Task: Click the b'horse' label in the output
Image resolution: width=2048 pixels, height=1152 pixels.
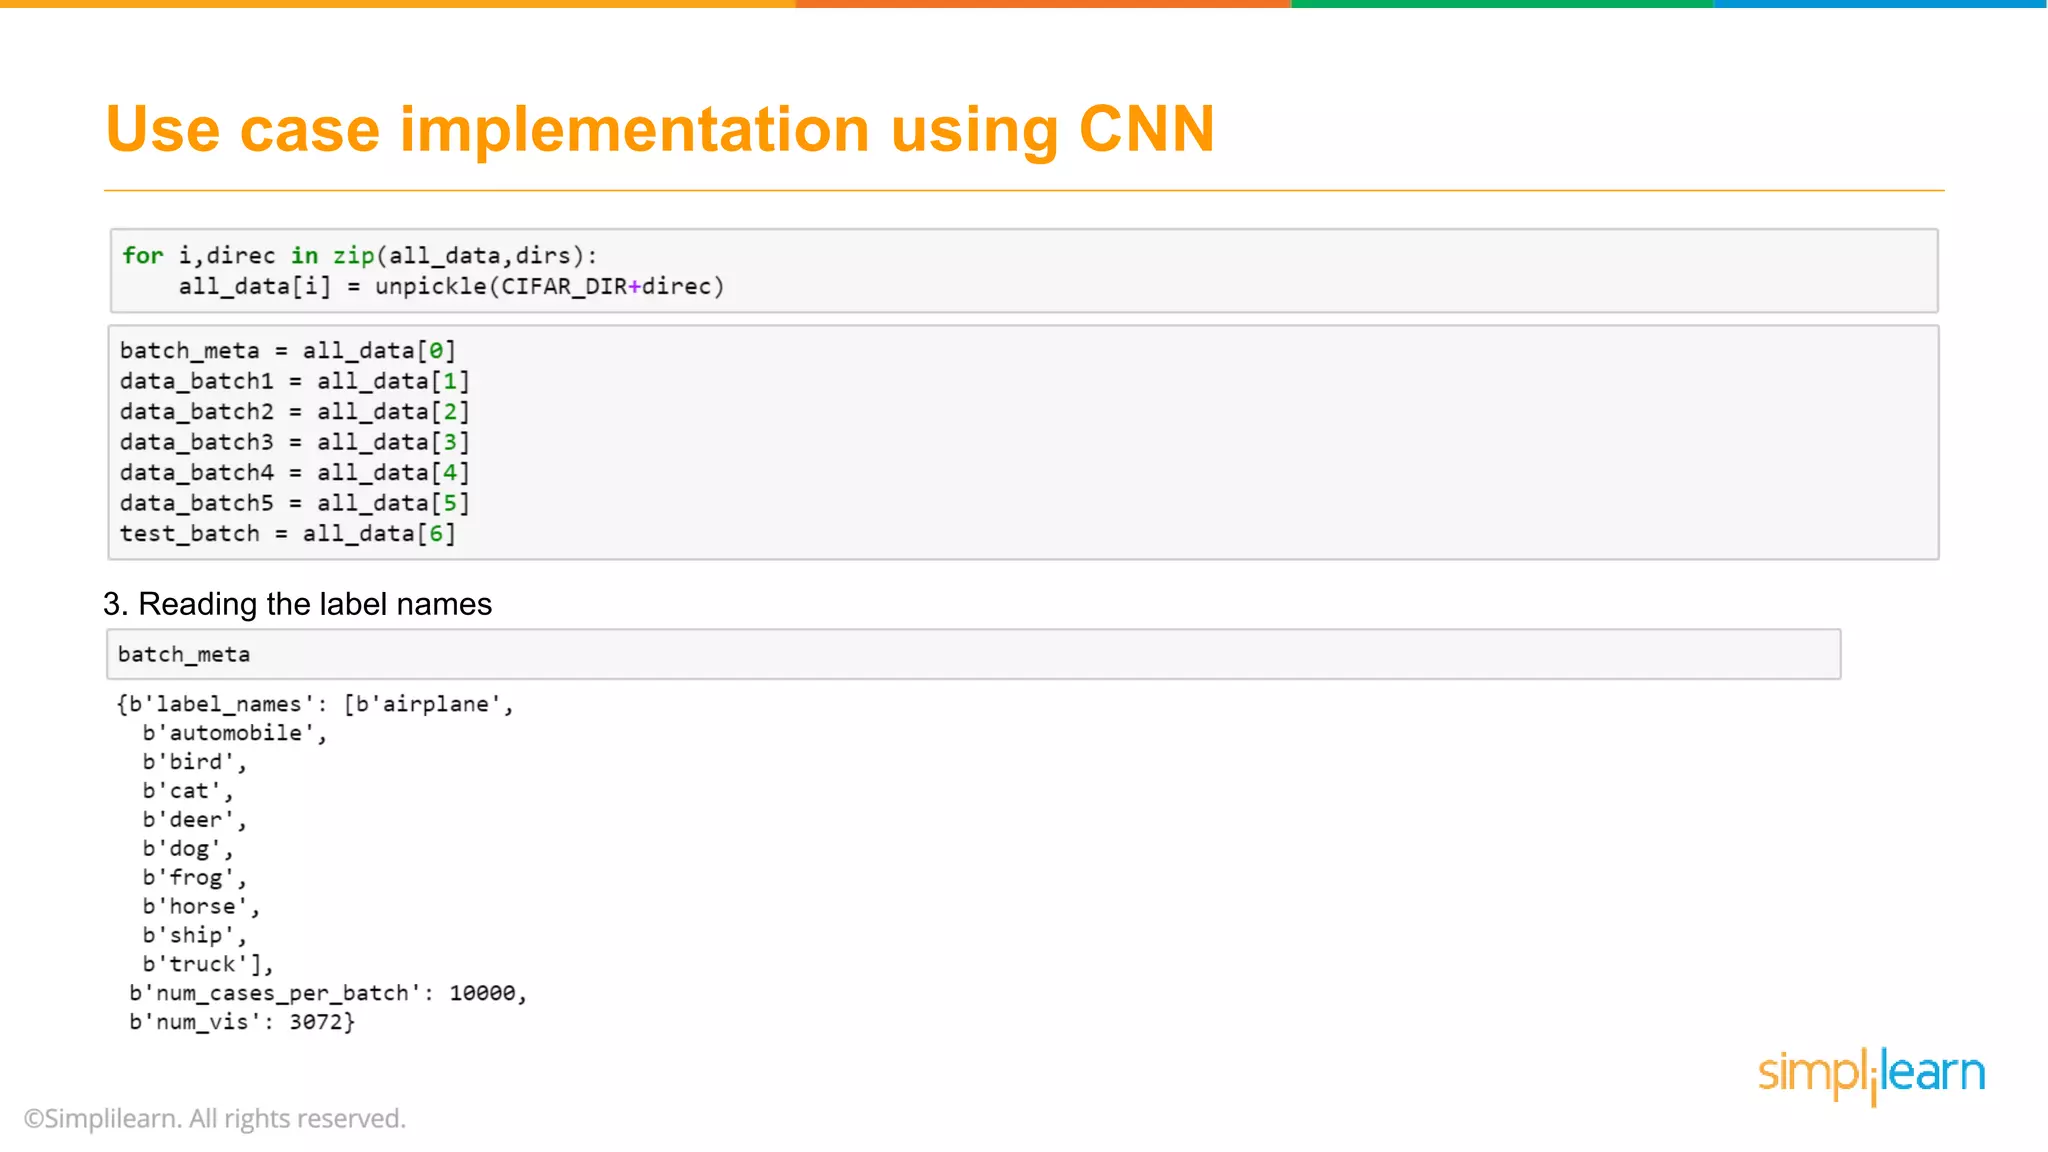Action: point(195,907)
